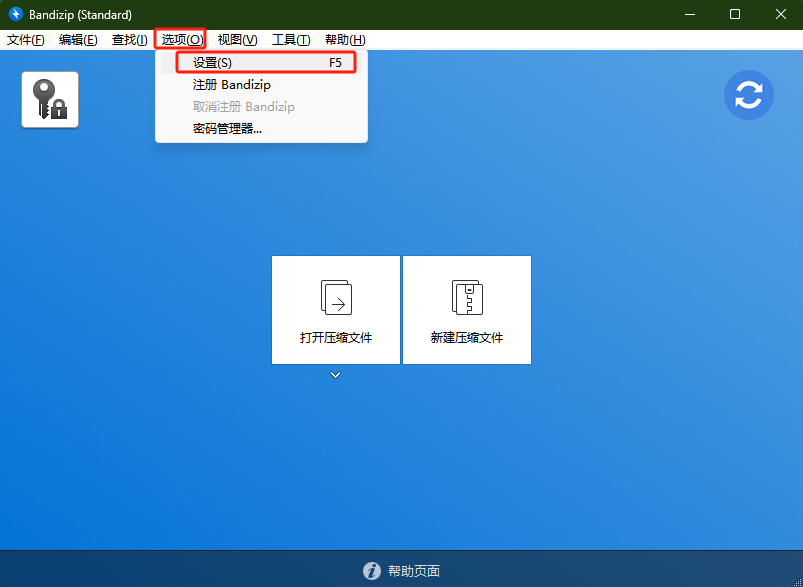Open the 查找(I) menu

tap(129, 40)
